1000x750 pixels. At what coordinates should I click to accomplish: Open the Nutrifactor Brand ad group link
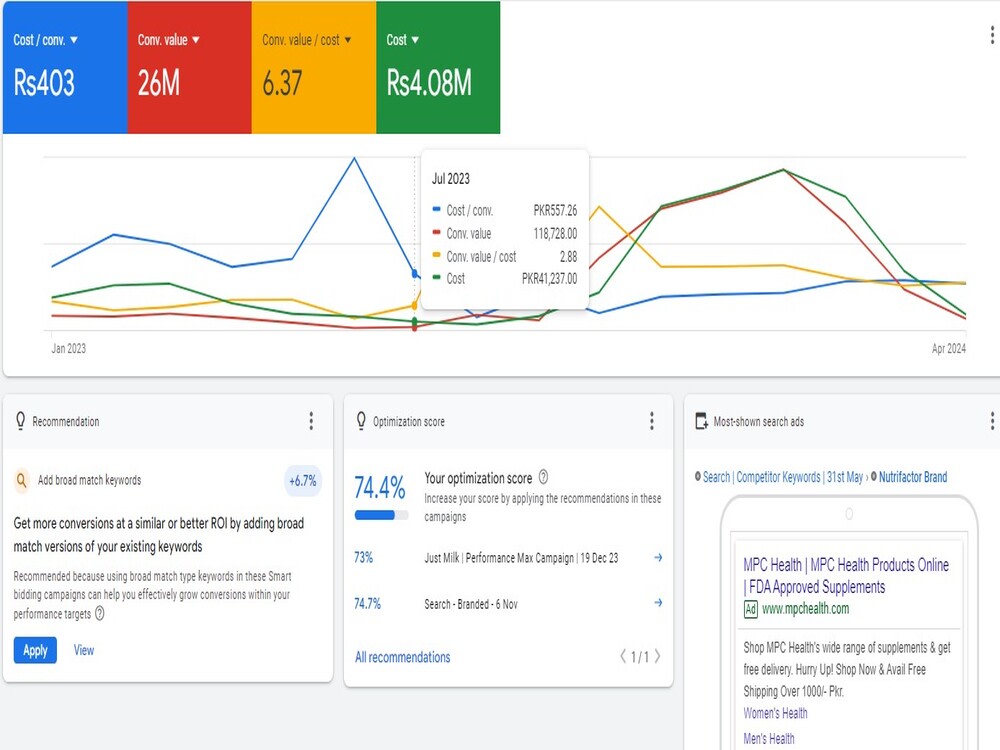[x=913, y=477]
